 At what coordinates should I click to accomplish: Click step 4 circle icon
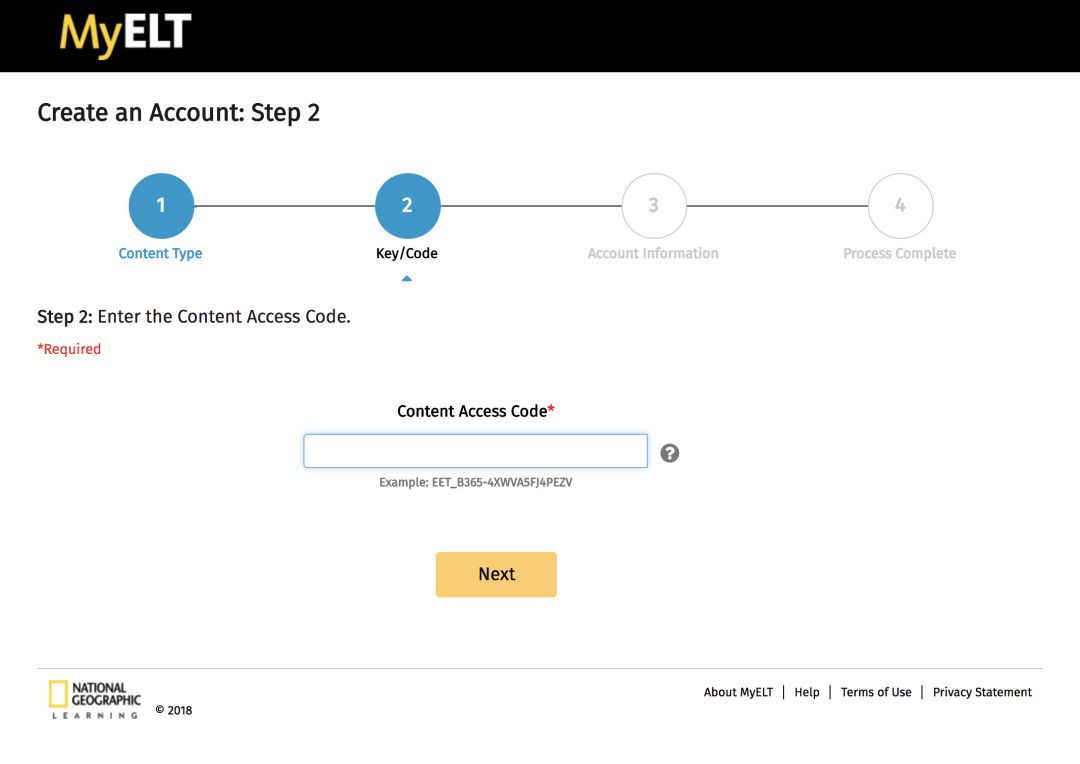tap(900, 205)
